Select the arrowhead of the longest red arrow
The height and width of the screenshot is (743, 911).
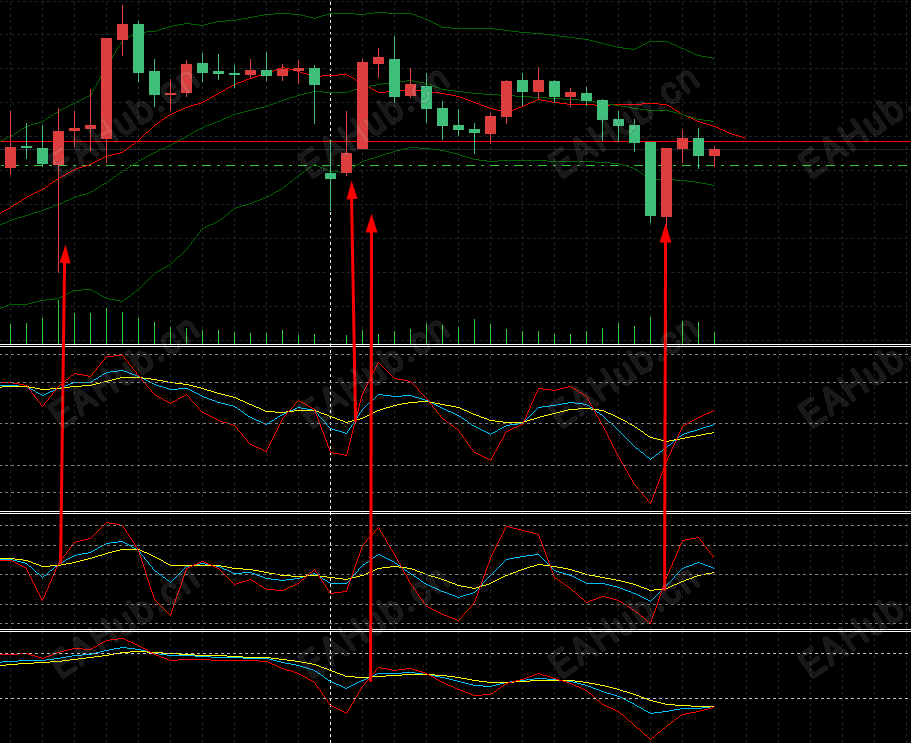[372, 224]
